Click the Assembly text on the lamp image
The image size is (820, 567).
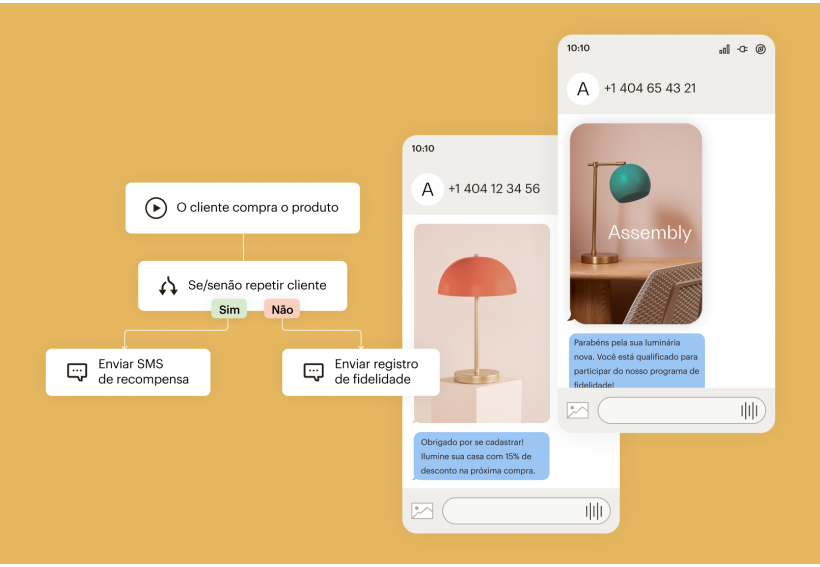[x=650, y=233]
